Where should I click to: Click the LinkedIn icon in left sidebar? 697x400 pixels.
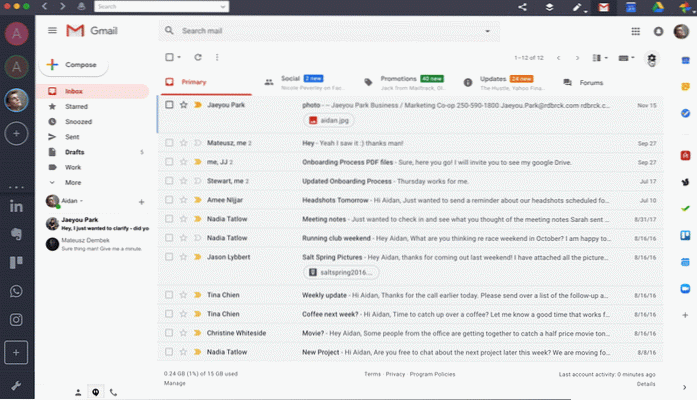pyautogui.click(x=17, y=206)
